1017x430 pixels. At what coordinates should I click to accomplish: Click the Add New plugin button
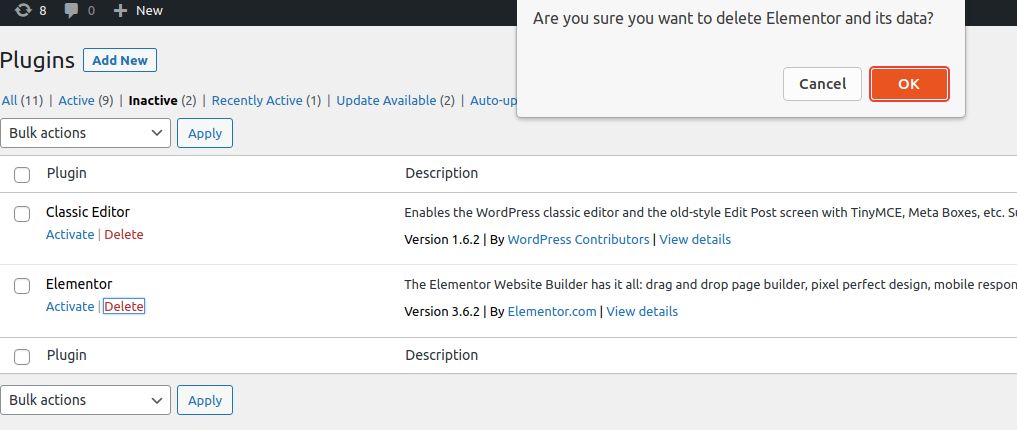(120, 60)
